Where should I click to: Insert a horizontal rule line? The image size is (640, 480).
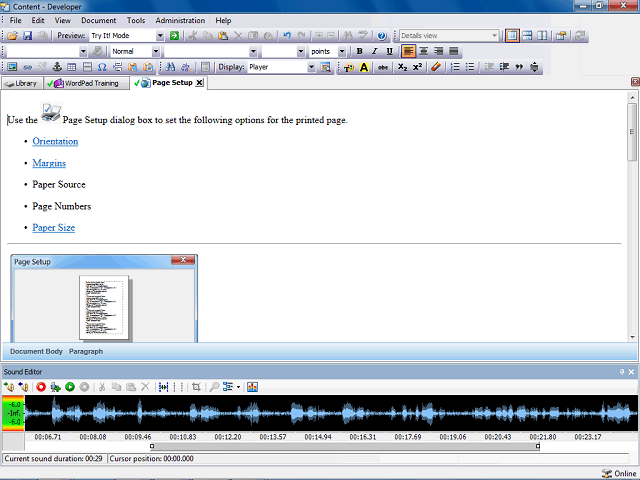point(87,67)
